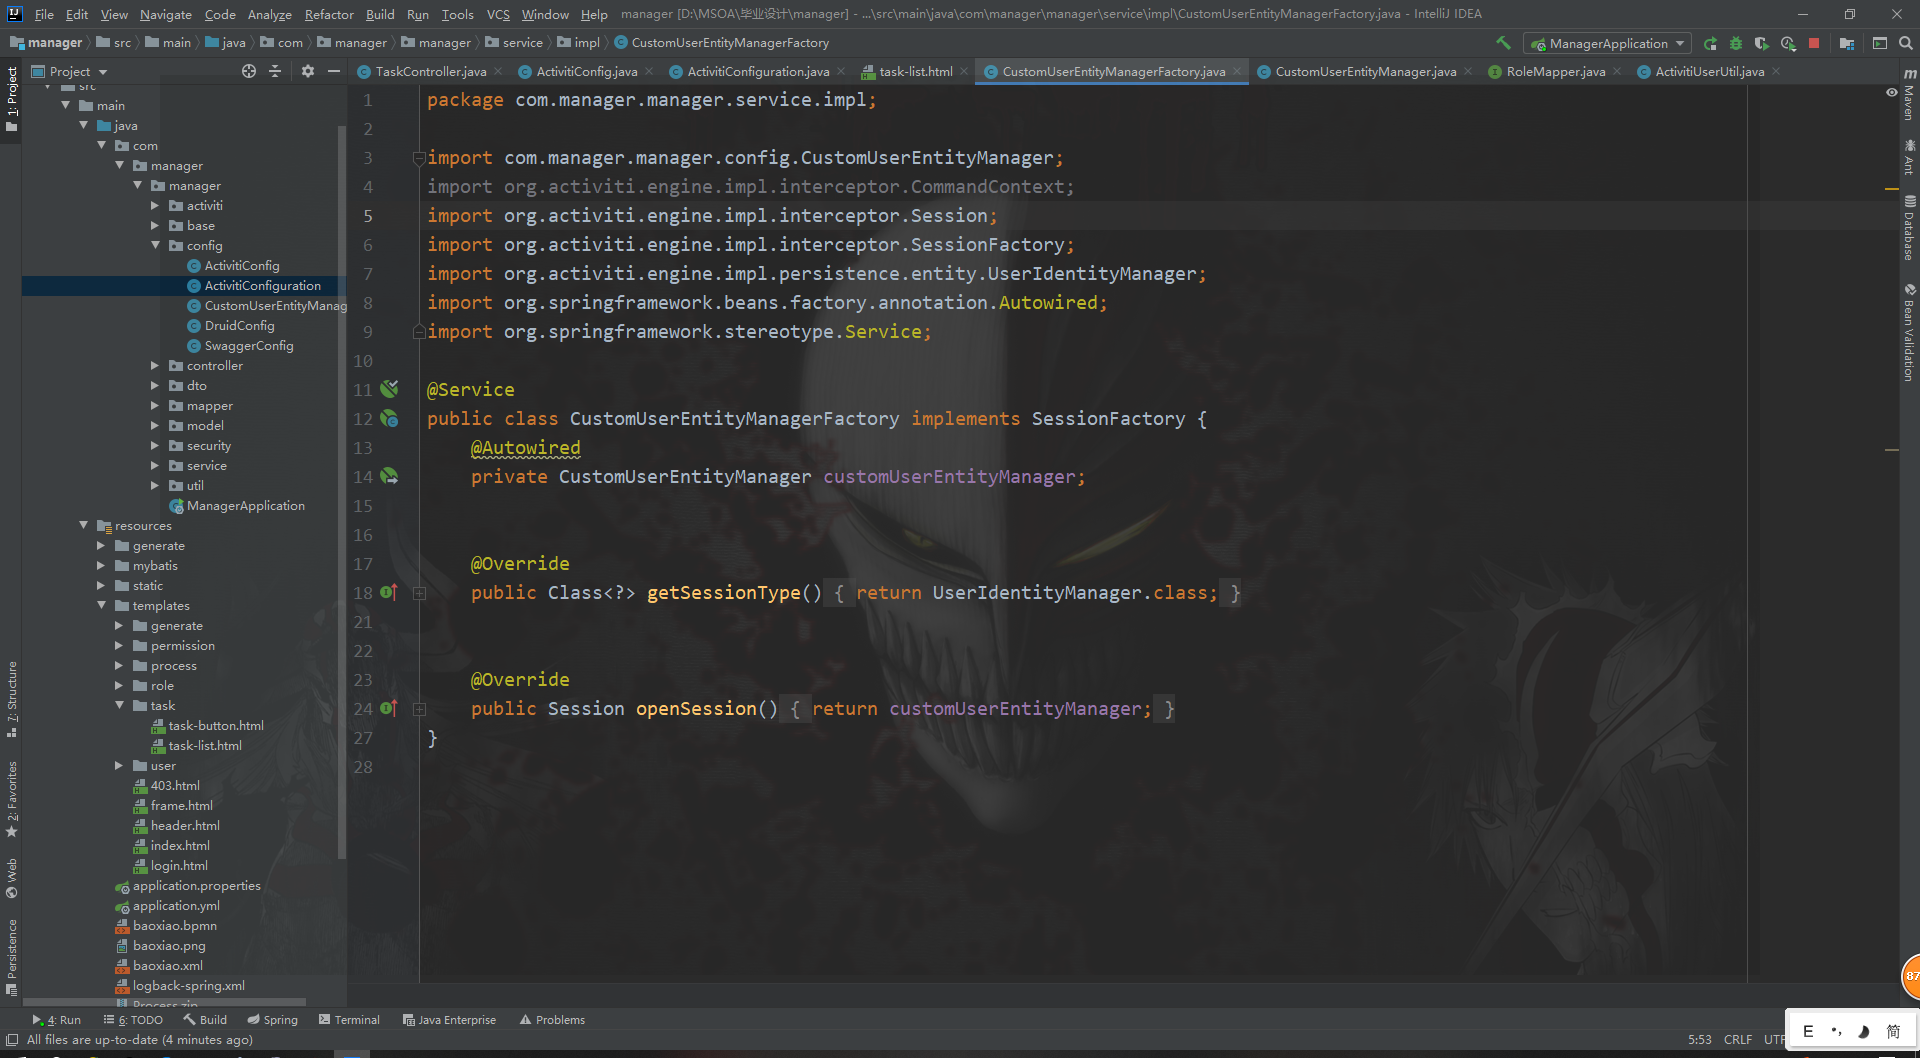Screen dimensions: 1920x1058
Task: Close the CustomUserEntityManagerFactory.java tab
Action: point(1237,71)
